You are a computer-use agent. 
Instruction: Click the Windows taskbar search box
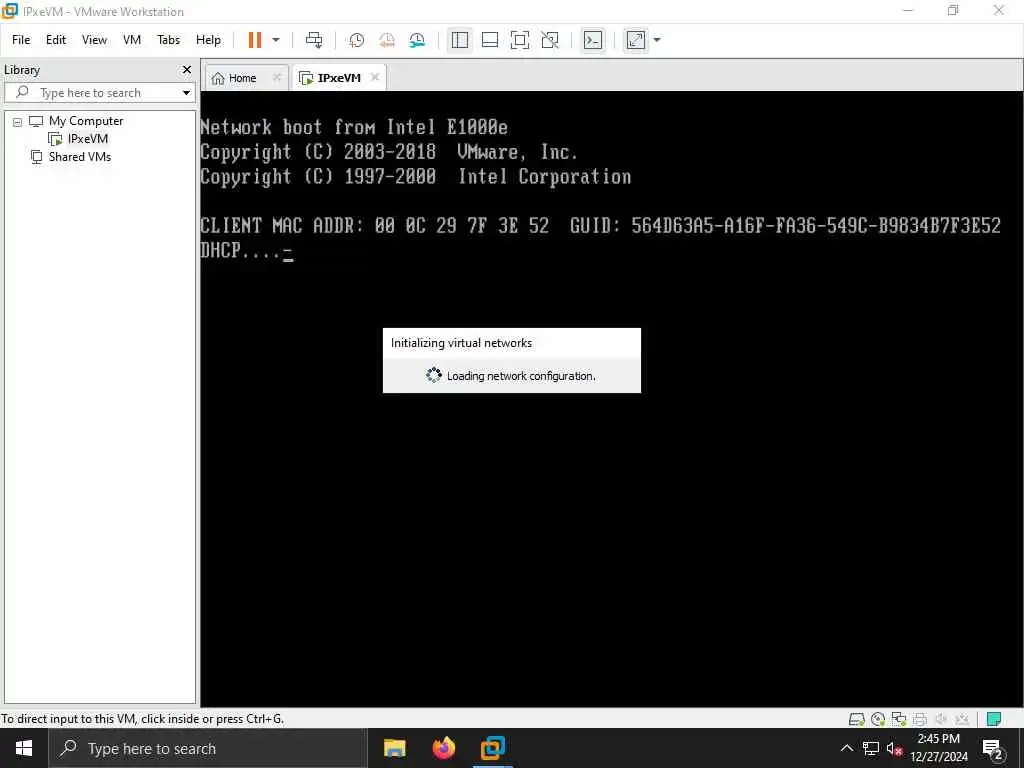pos(208,748)
